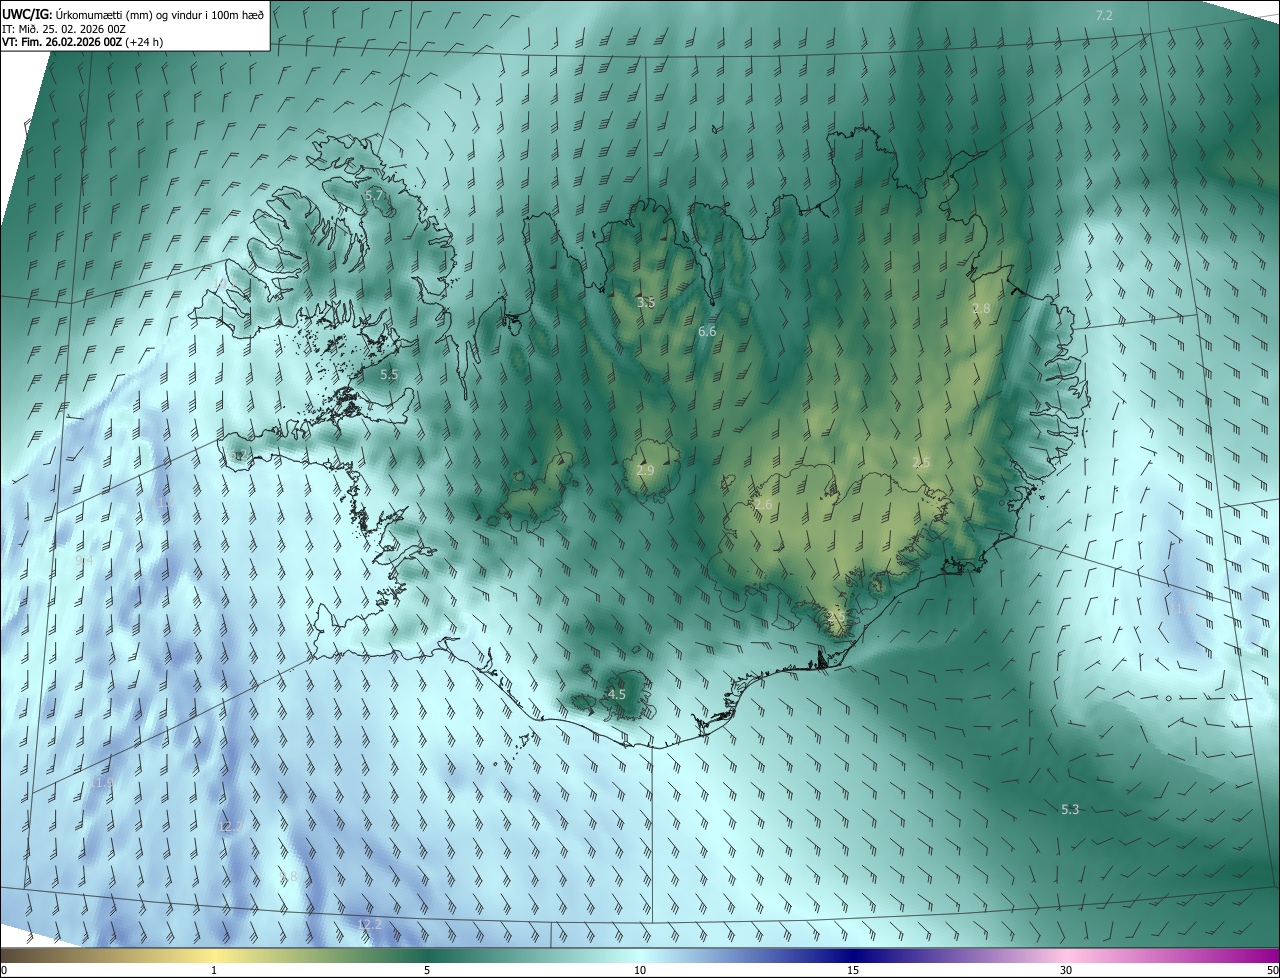Viewport: 1280px width, 978px height.
Task: Click the 2.6 value label
Action: (763, 505)
